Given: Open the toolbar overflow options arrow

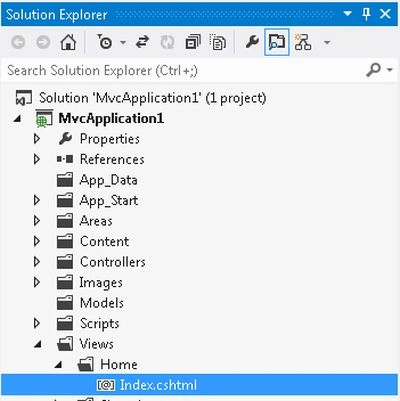Looking at the screenshot, I should point(327,43).
